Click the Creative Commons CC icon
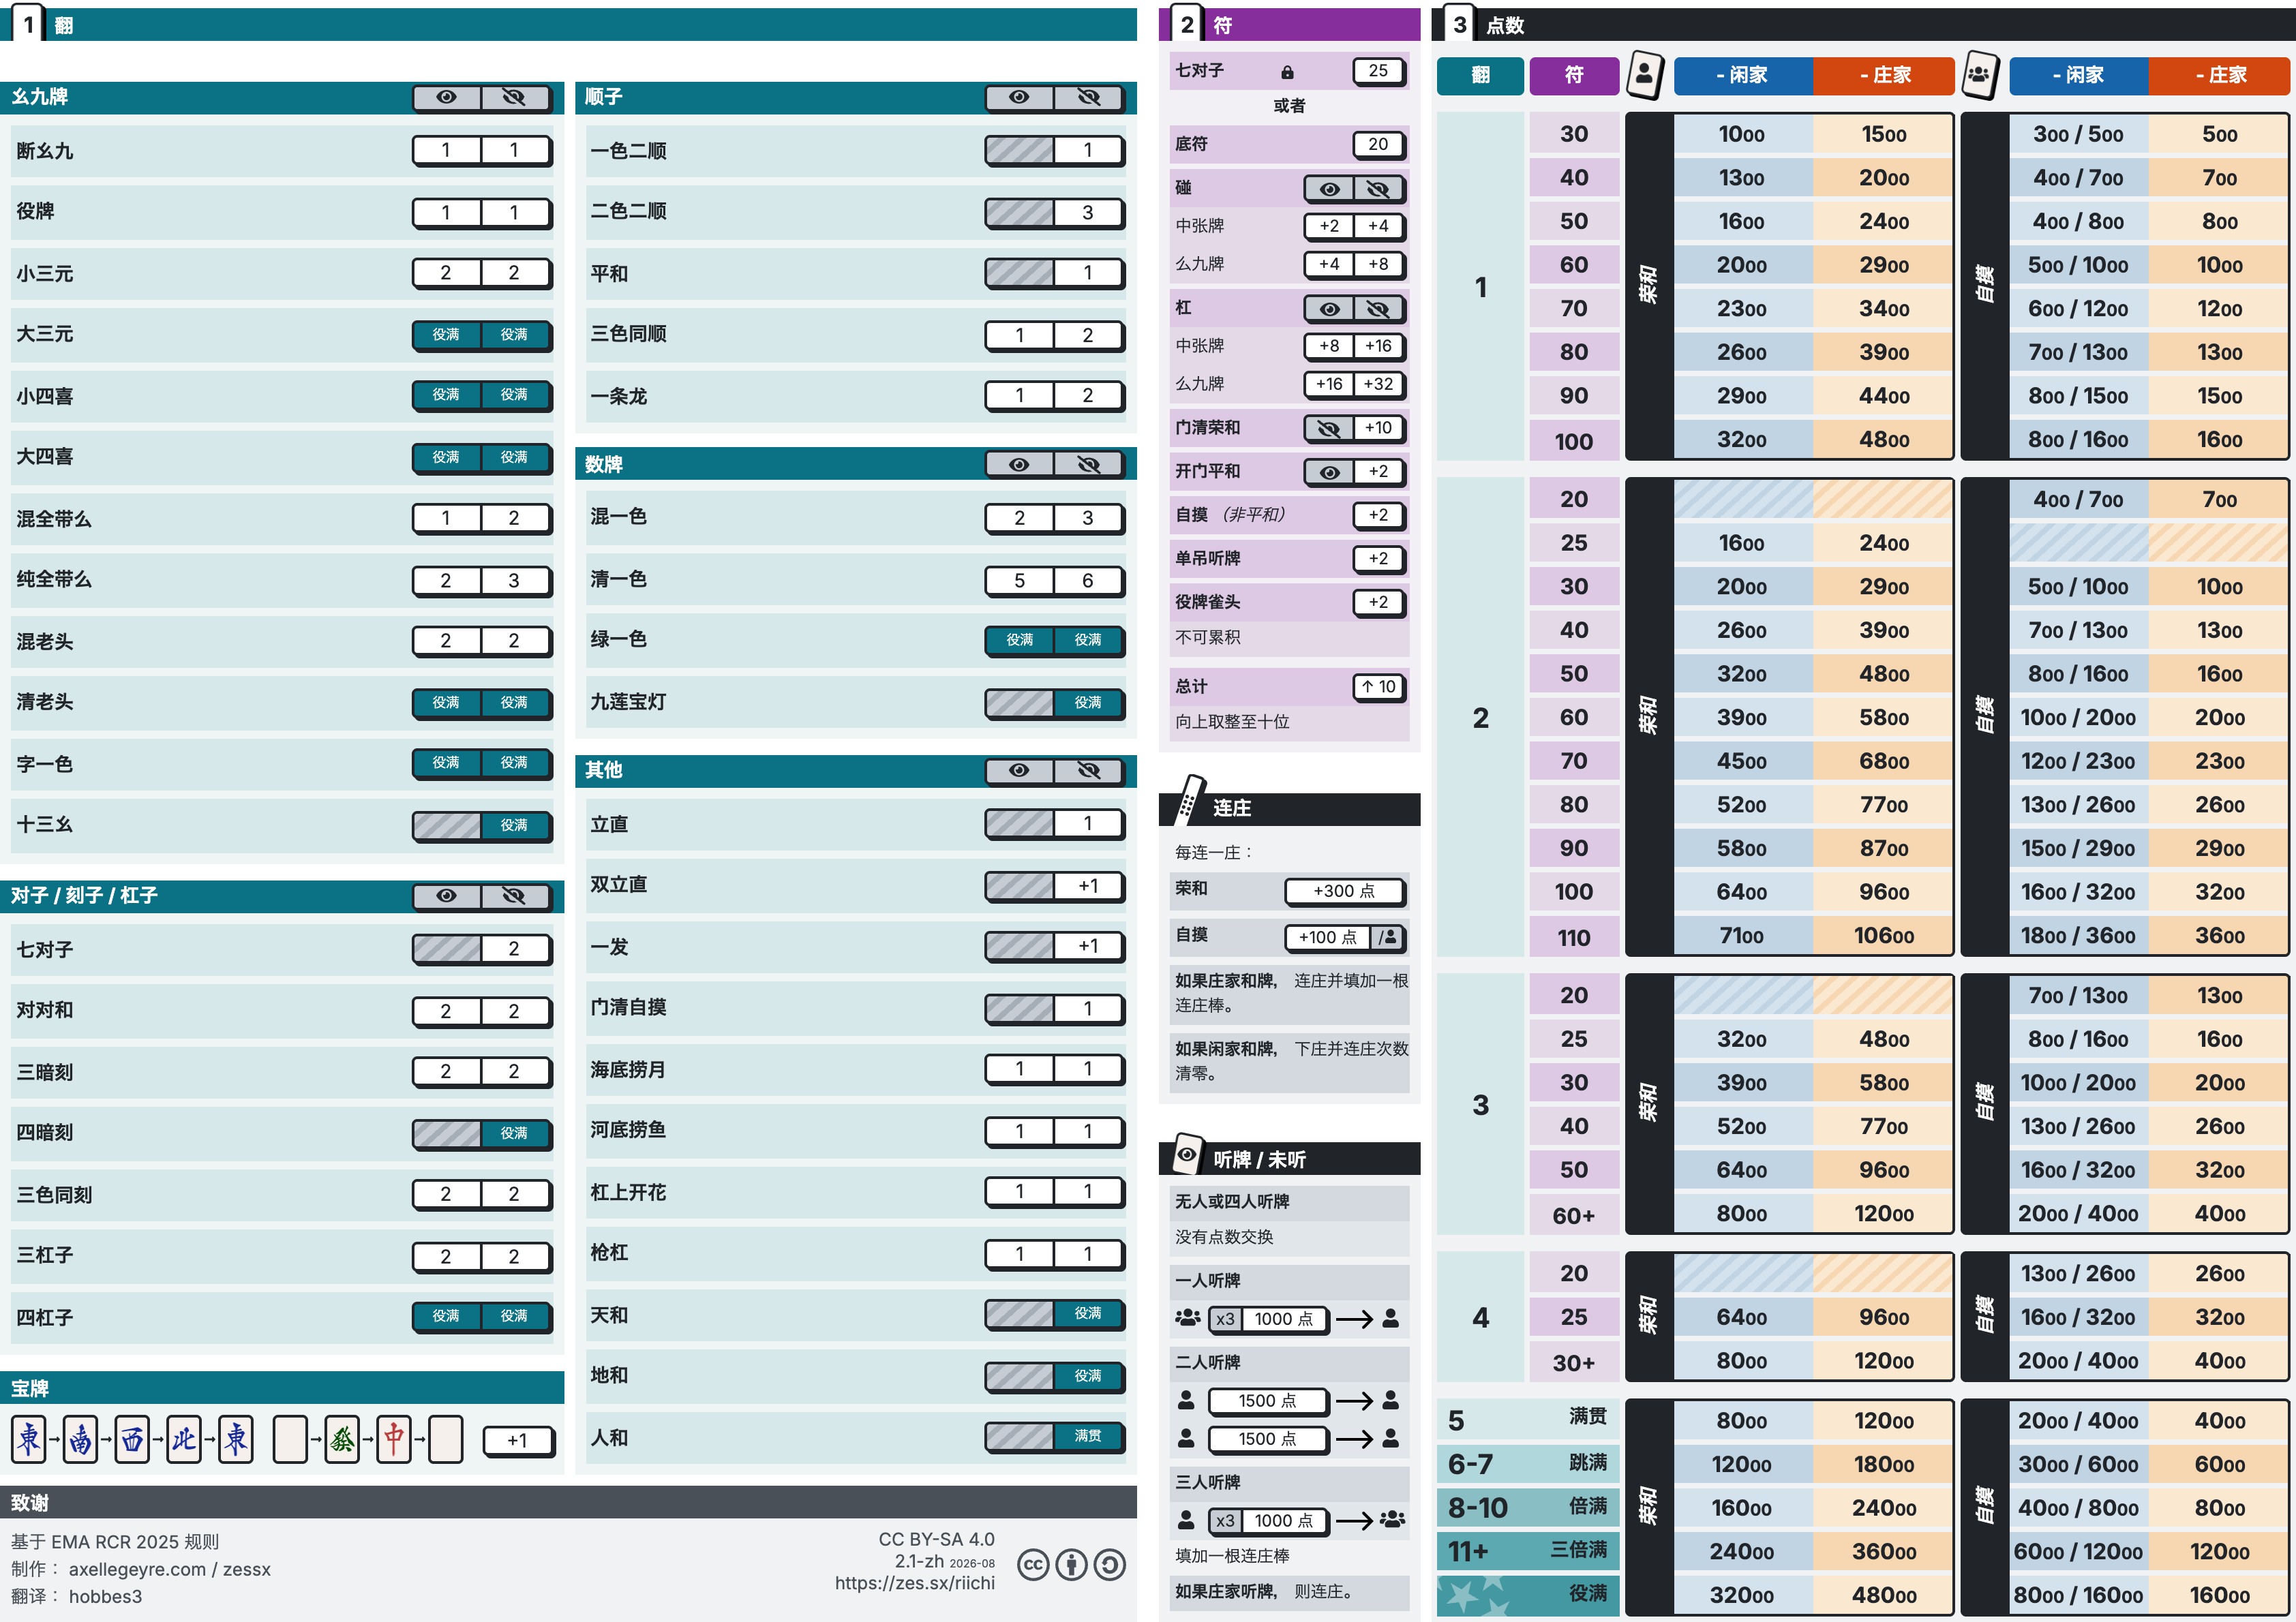2296x1622 pixels. point(1033,1565)
